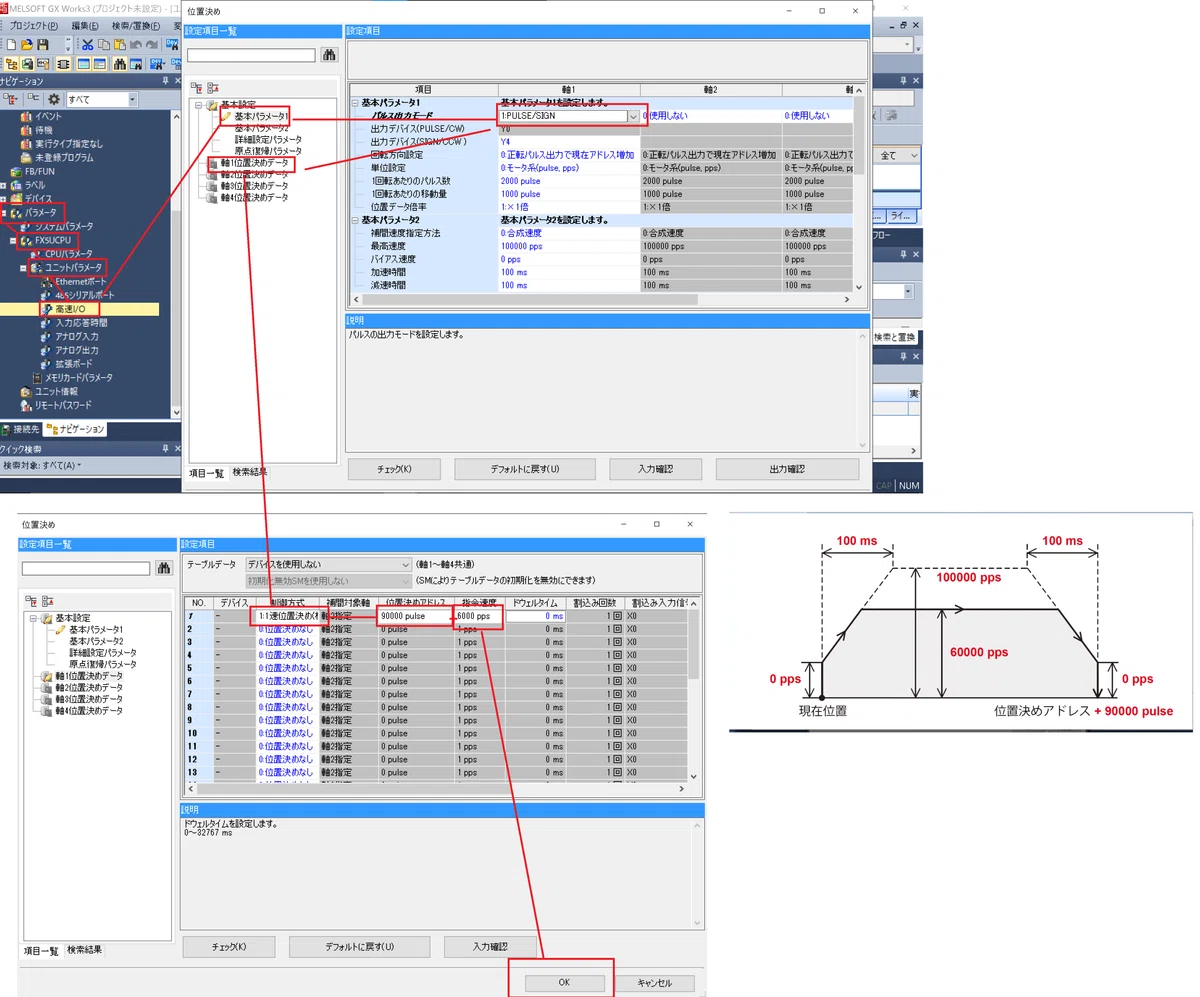Click the New project toolbar icon

[x=9, y=45]
